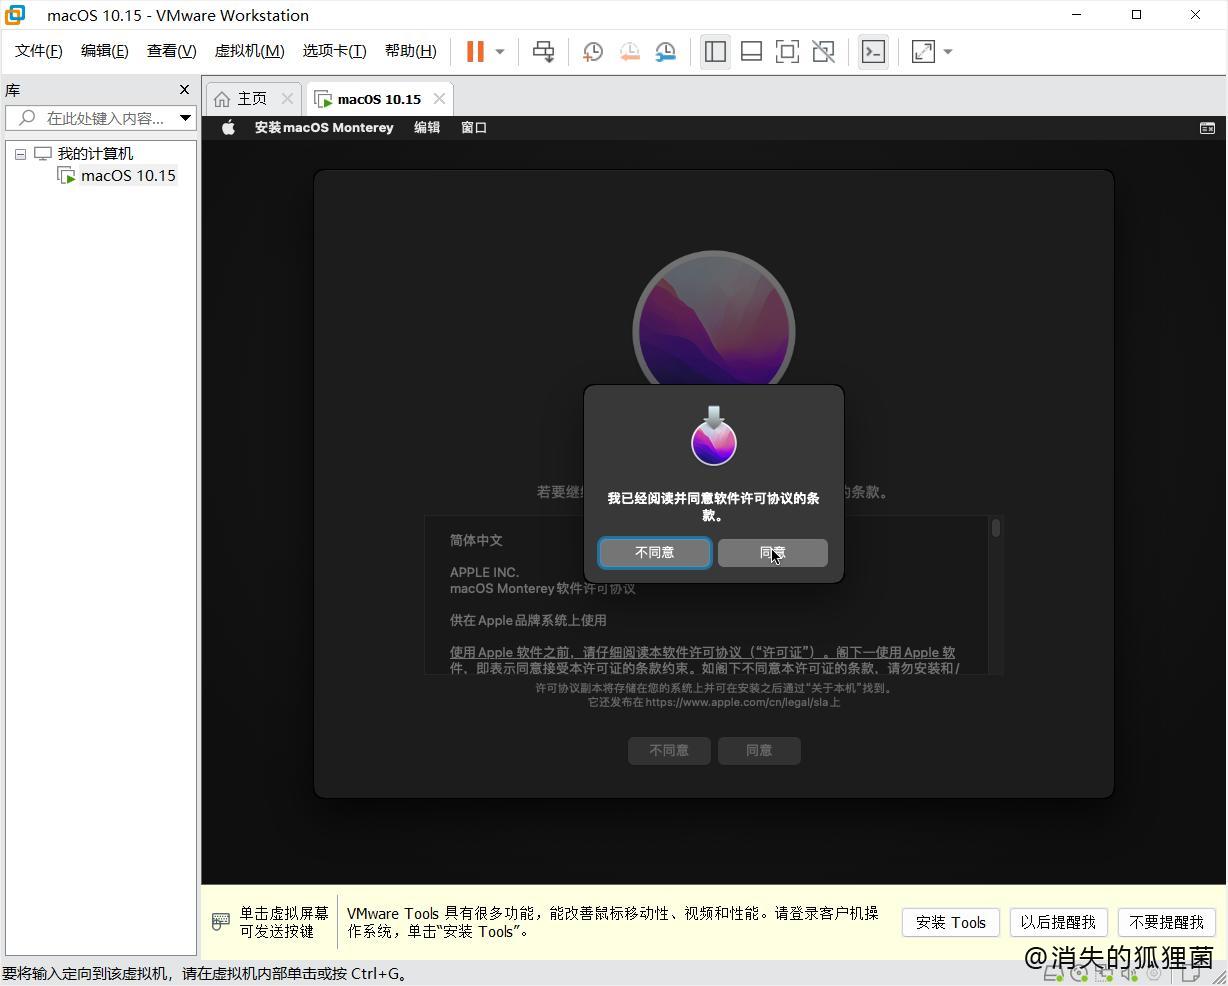1228x986 pixels.
Task: Open the library search dropdown arrow
Action: tap(185, 118)
